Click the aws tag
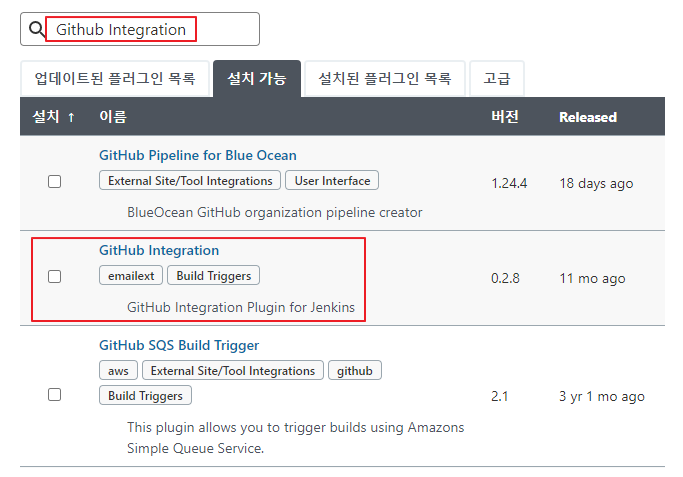683x477 pixels. coord(118,370)
